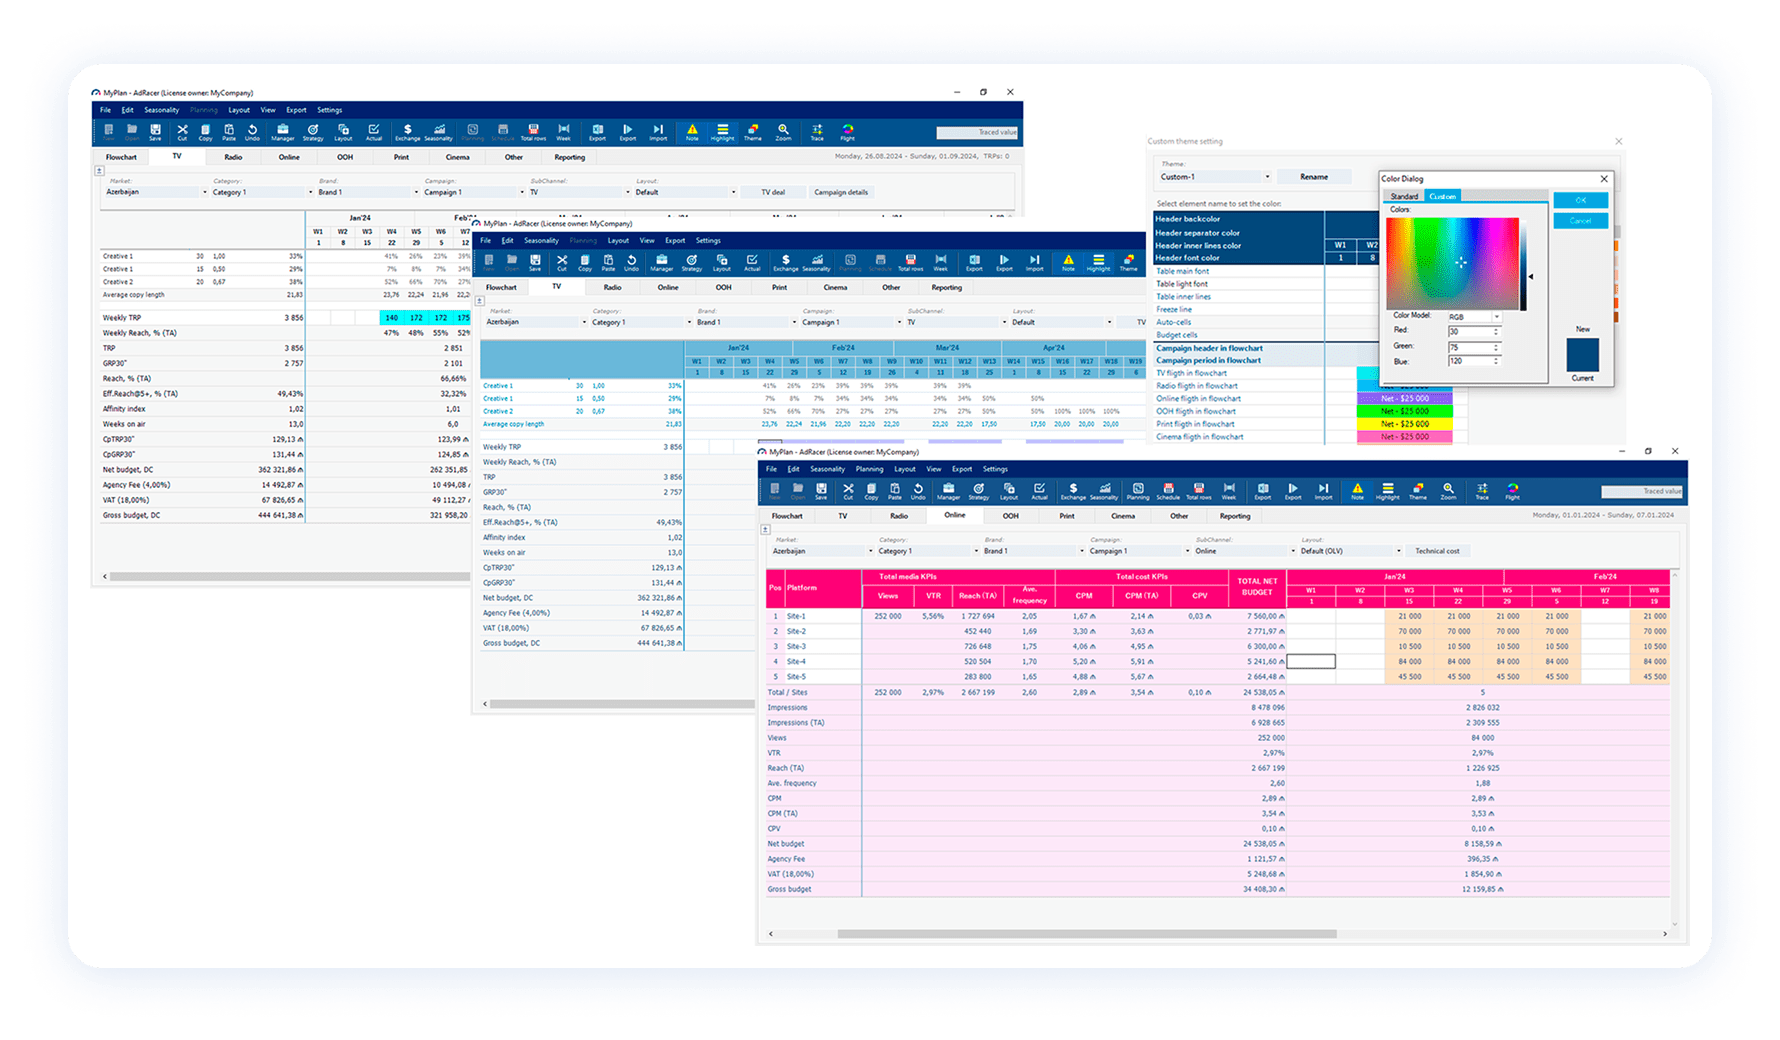Toggle Highlight icon in front Online window toolbar

[x=1388, y=490]
